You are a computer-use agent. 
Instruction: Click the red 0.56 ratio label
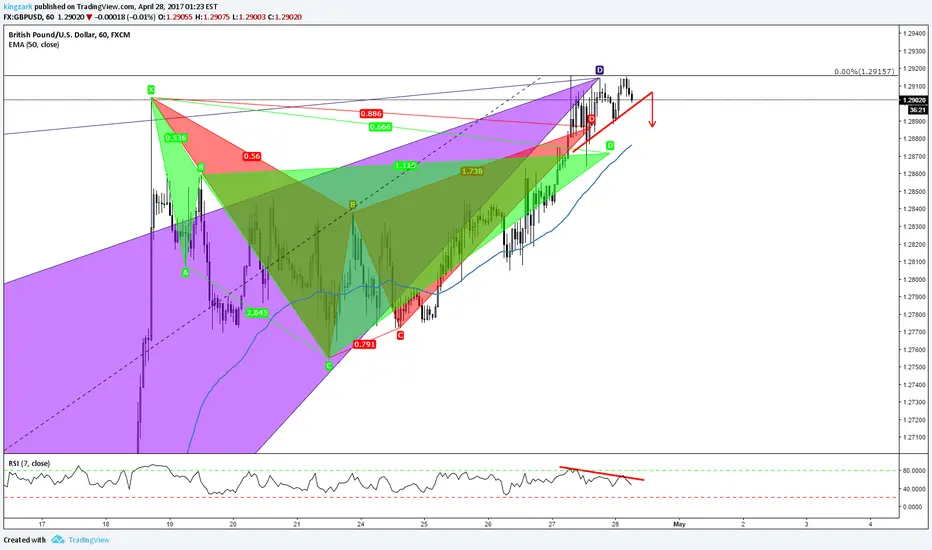[x=251, y=156]
